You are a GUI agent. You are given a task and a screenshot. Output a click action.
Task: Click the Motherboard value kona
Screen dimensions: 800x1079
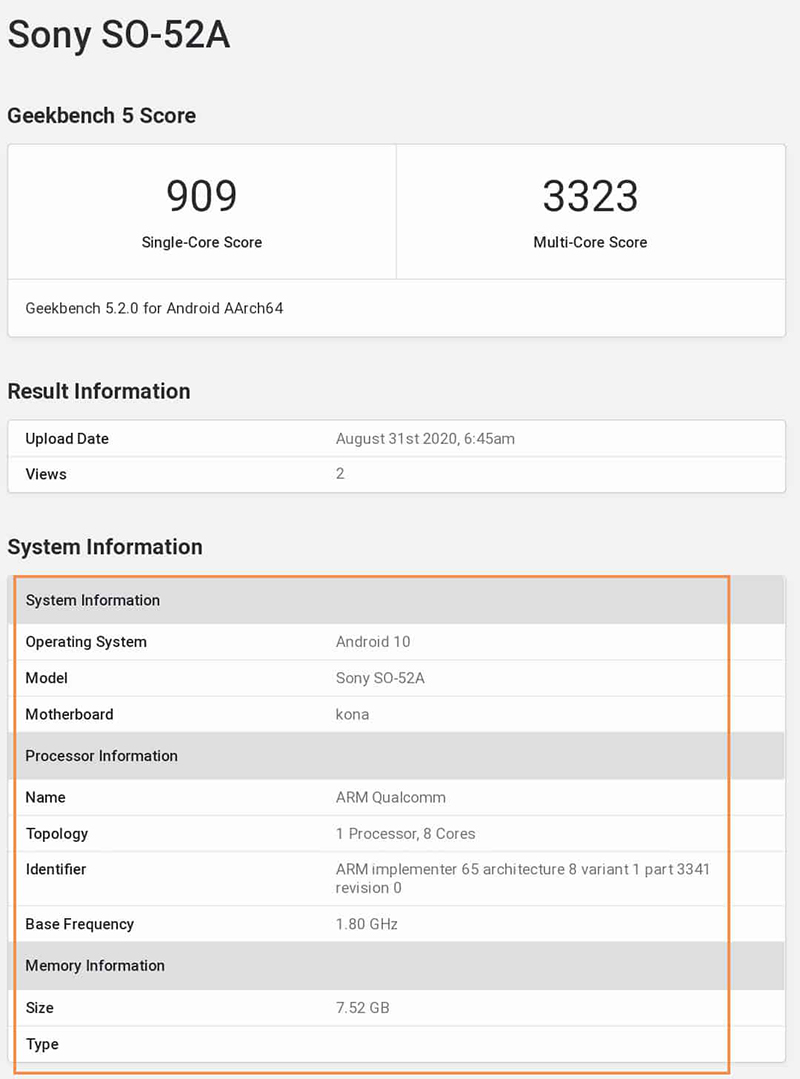pyautogui.click(x=352, y=714)
